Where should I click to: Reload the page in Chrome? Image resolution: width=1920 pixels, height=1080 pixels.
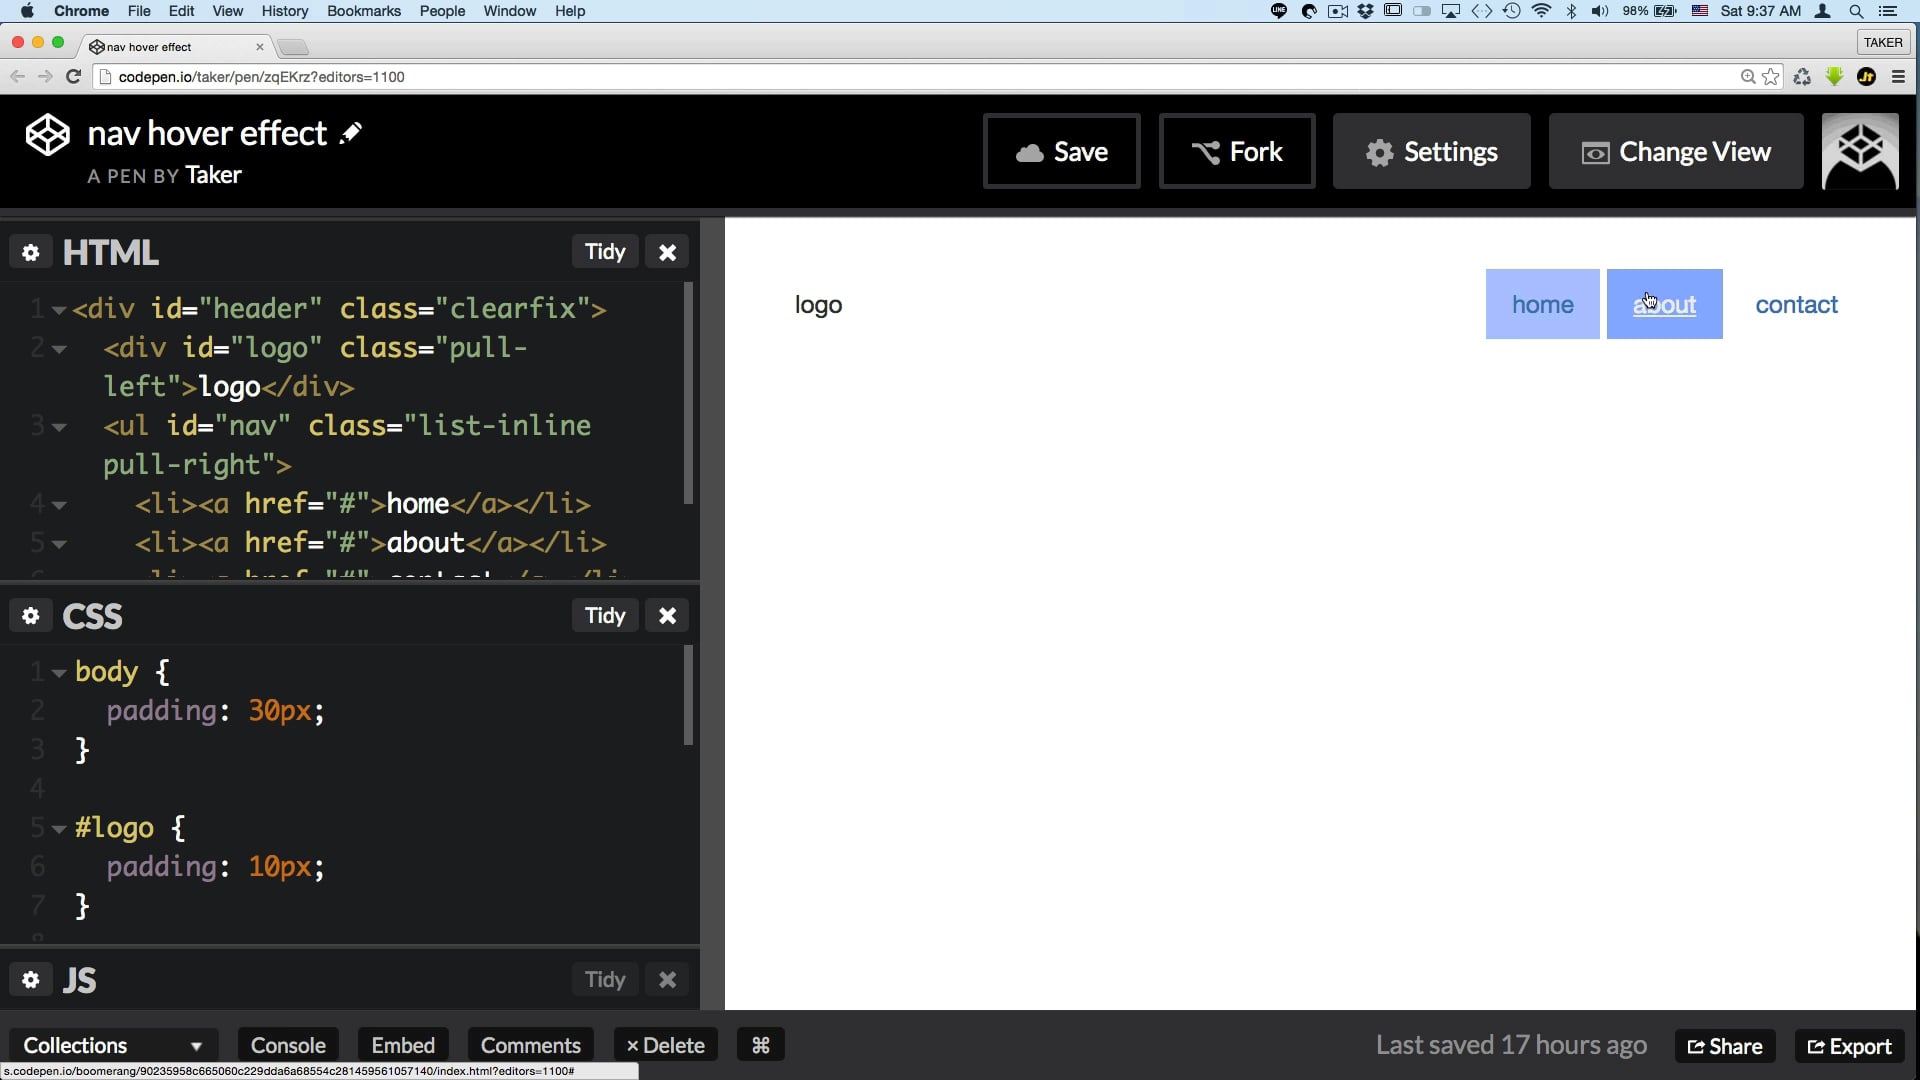73,77
